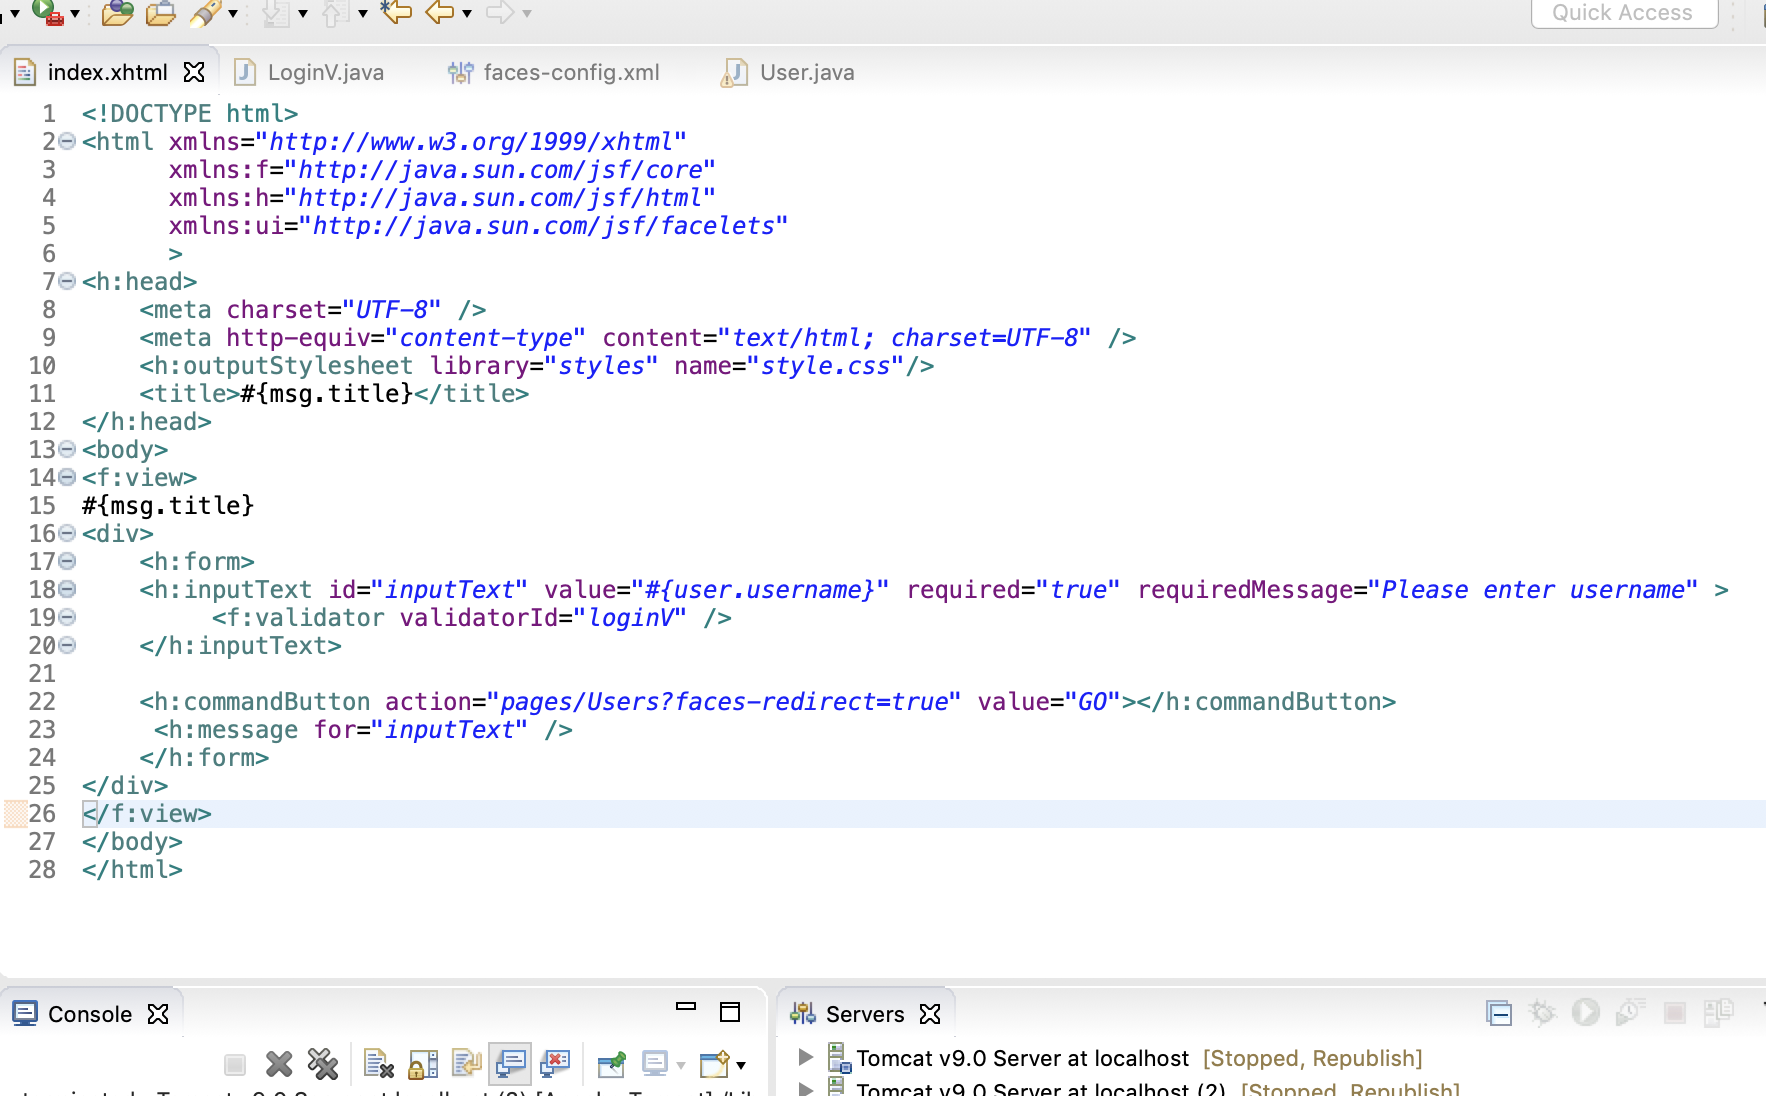
Task: Collapse the html element fold marker
Action: (x=67, y=141)
